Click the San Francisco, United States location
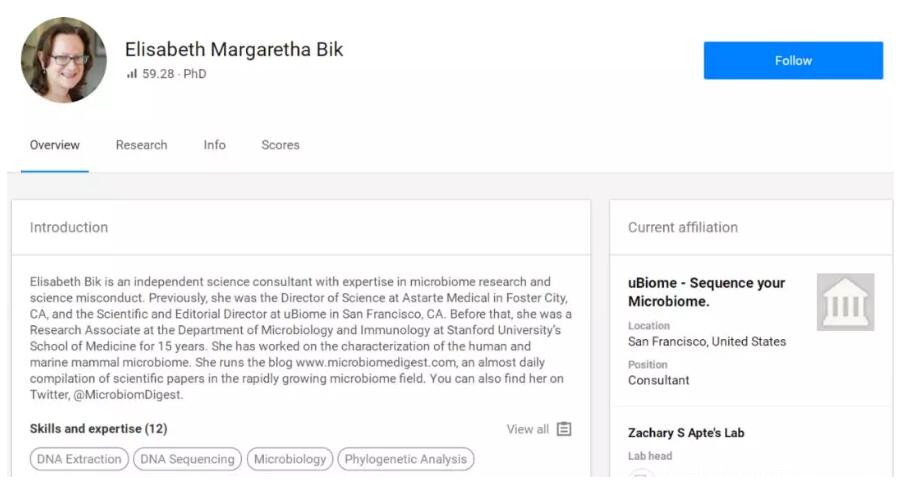This screenshot has height=500, width=897. coord(707,342)
